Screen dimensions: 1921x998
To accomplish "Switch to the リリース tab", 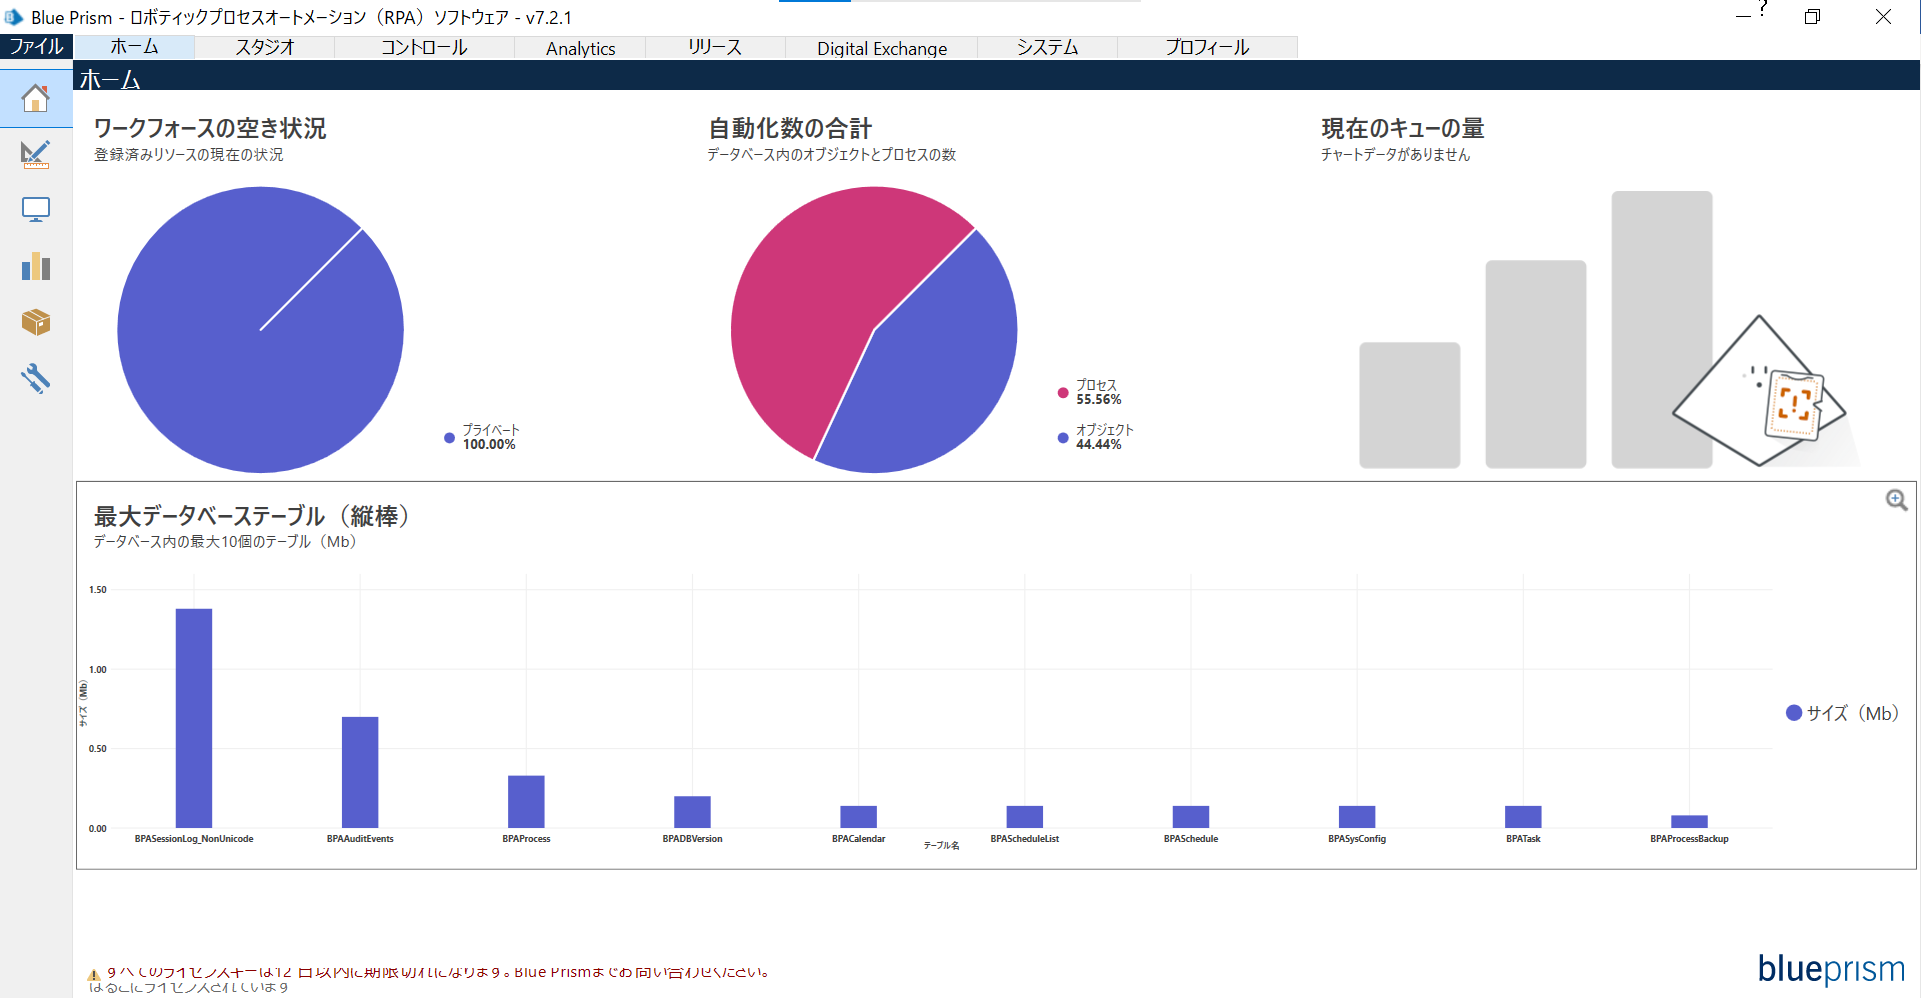I will click(715, 47).
